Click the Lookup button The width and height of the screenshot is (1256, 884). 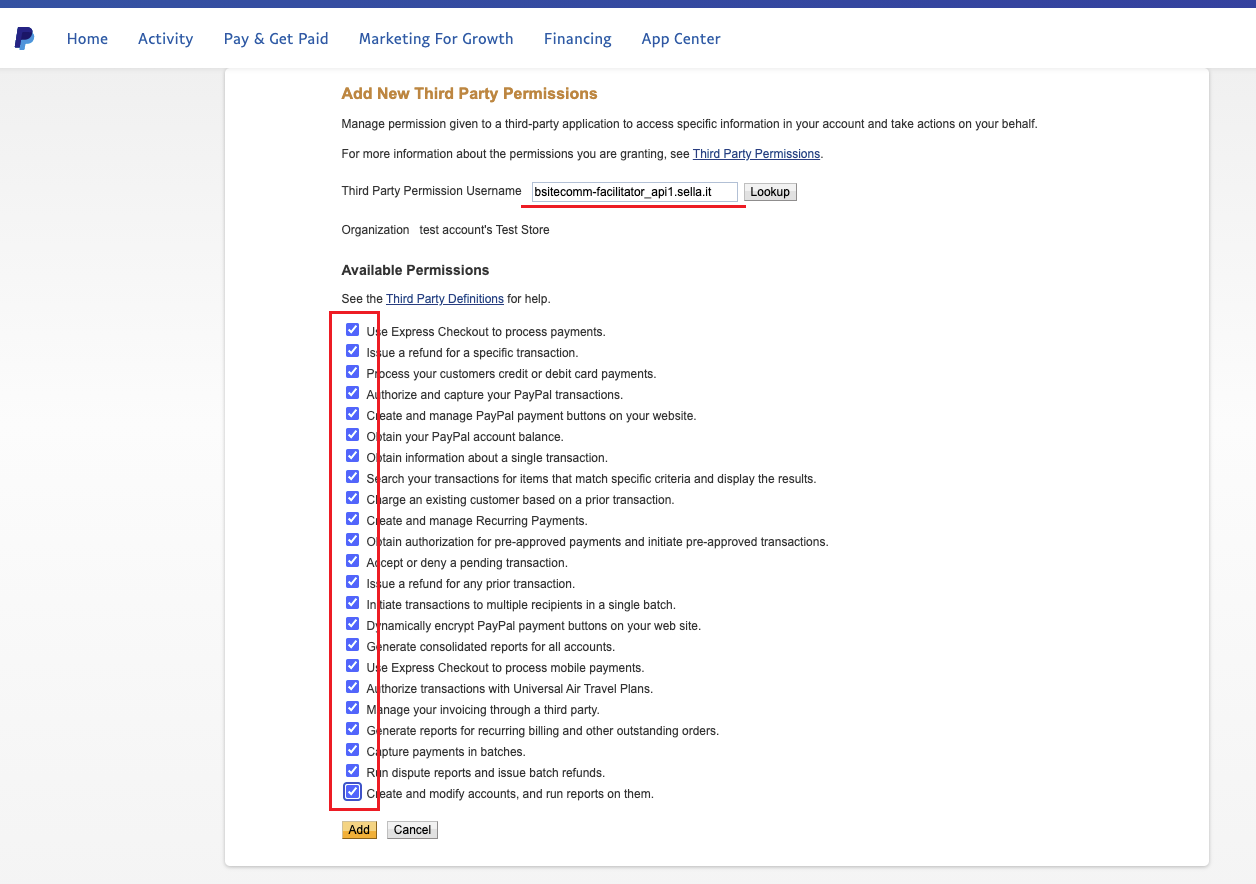770,192
